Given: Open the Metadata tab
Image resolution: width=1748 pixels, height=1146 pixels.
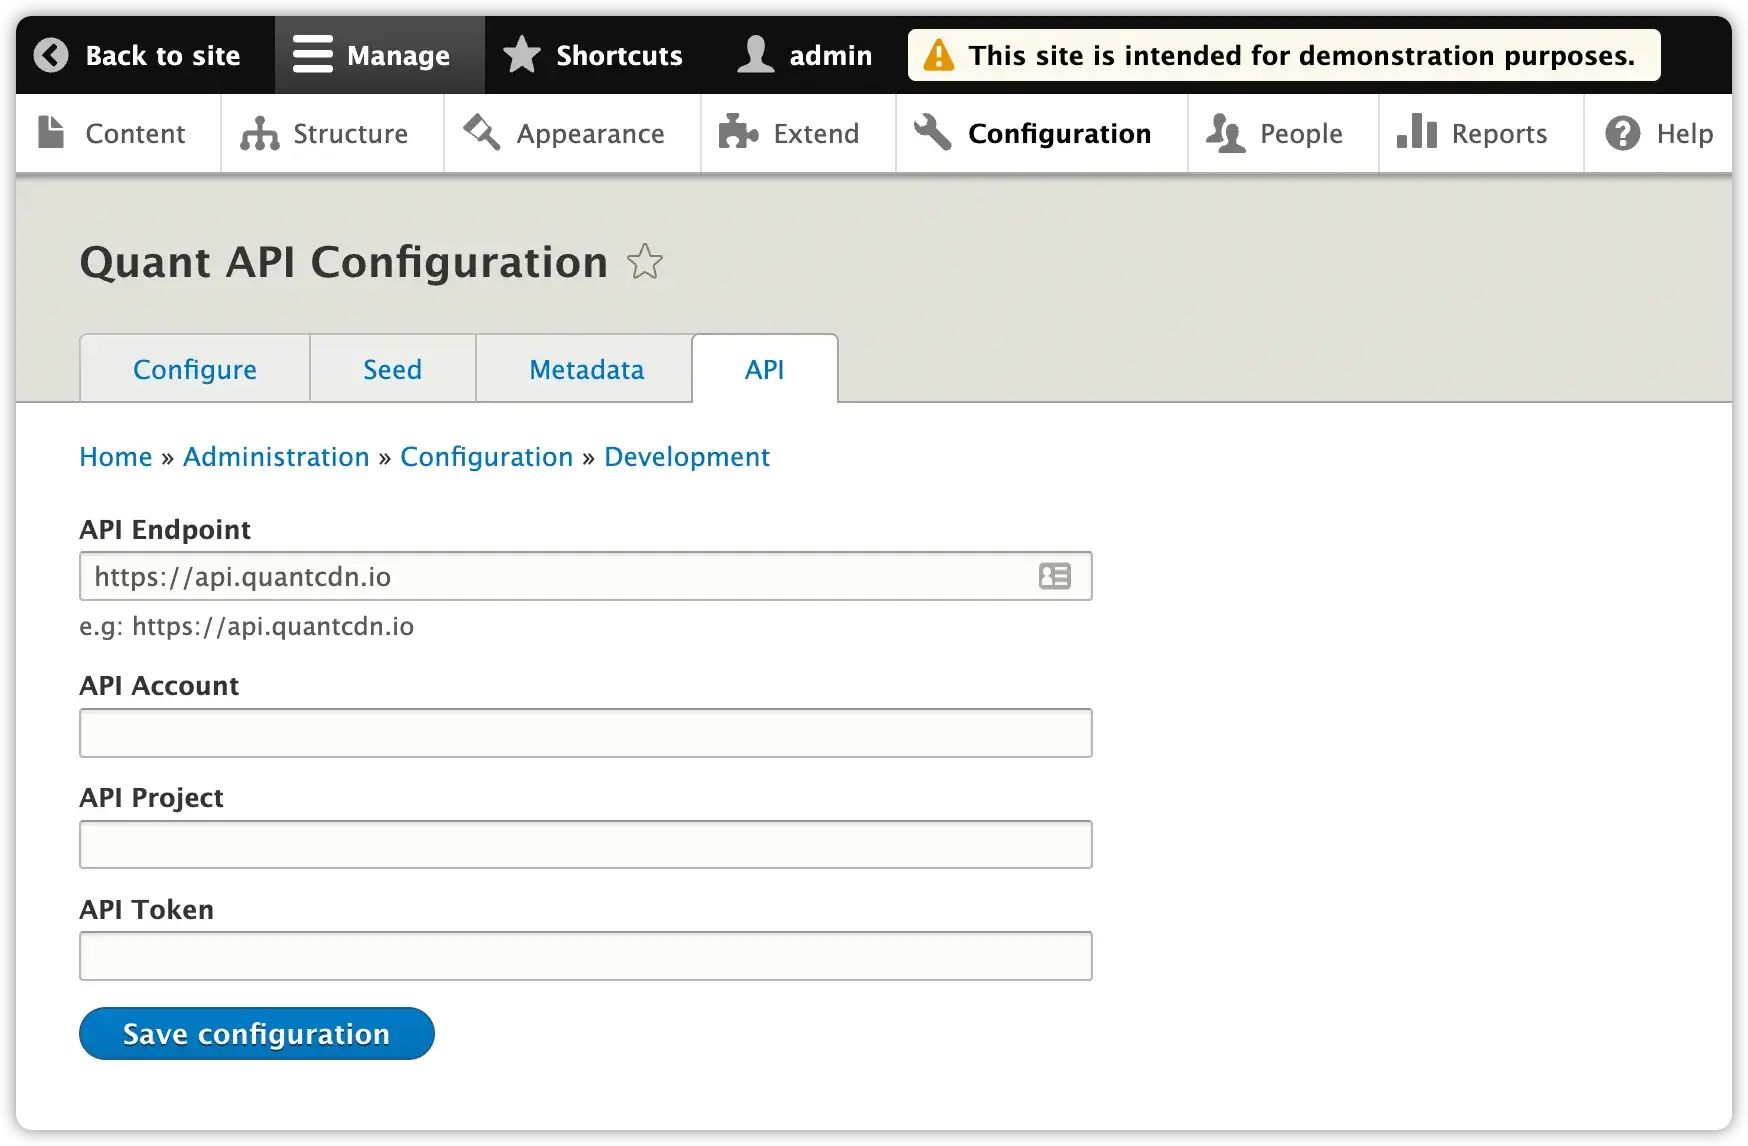Looking at the screenshot, I should (585, 368).
